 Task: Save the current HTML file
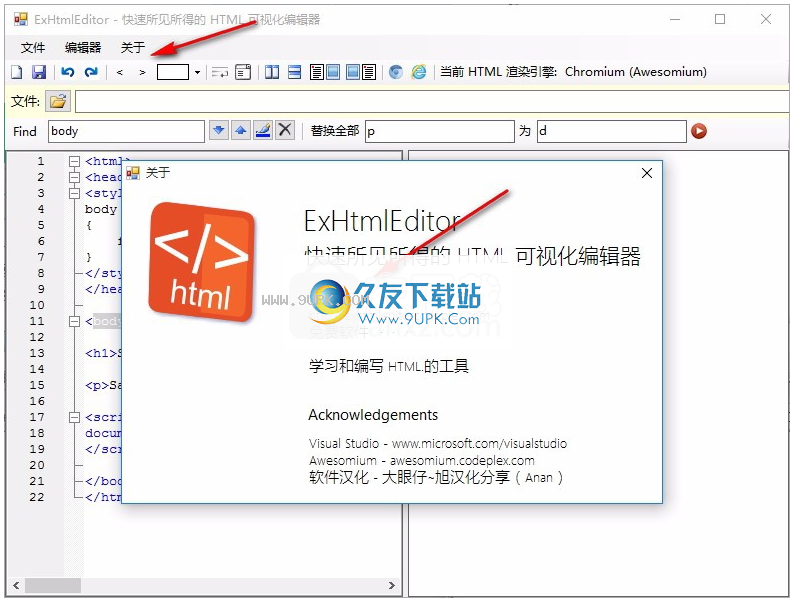click(x=39, y=72)
